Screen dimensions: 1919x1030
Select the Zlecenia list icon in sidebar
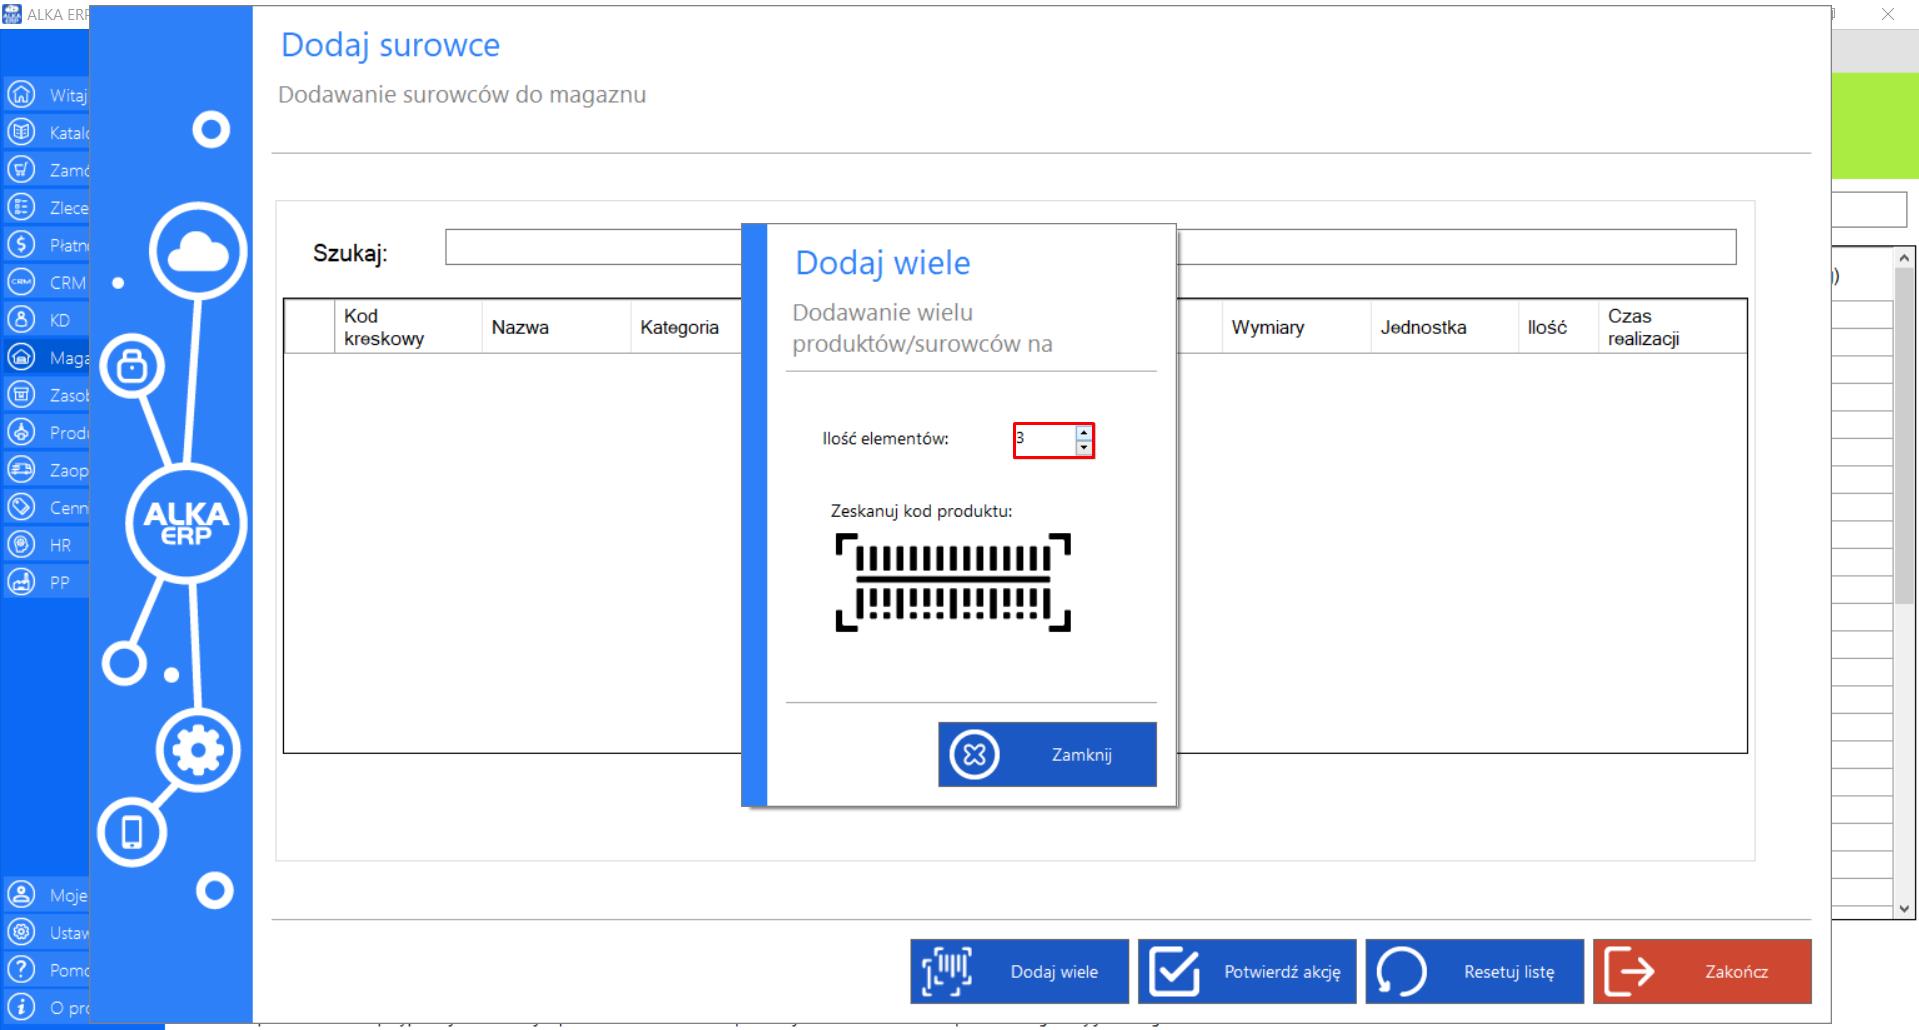click(x=21, y=207)
